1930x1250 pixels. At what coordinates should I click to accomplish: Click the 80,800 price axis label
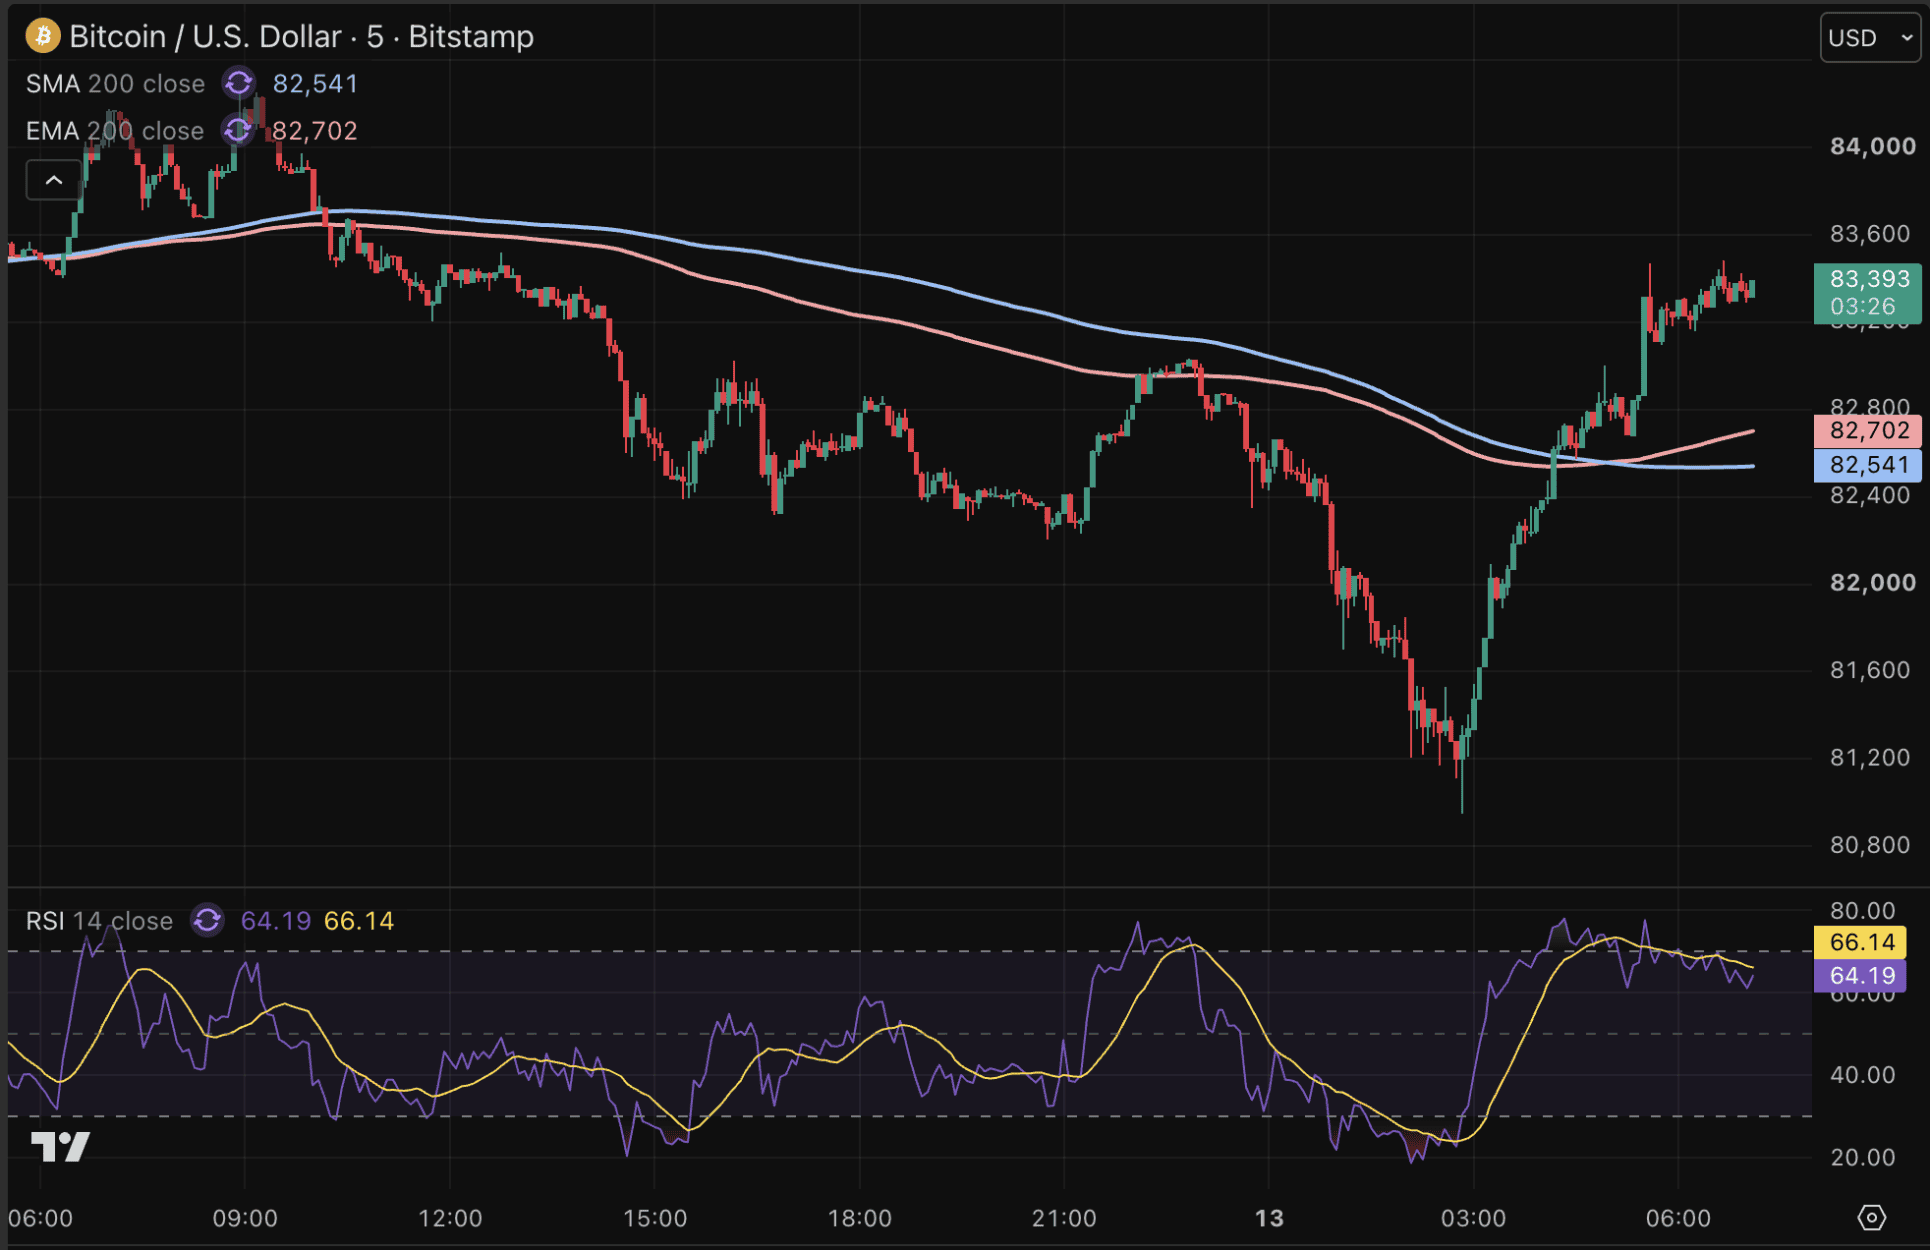[x=1870, y=845]
